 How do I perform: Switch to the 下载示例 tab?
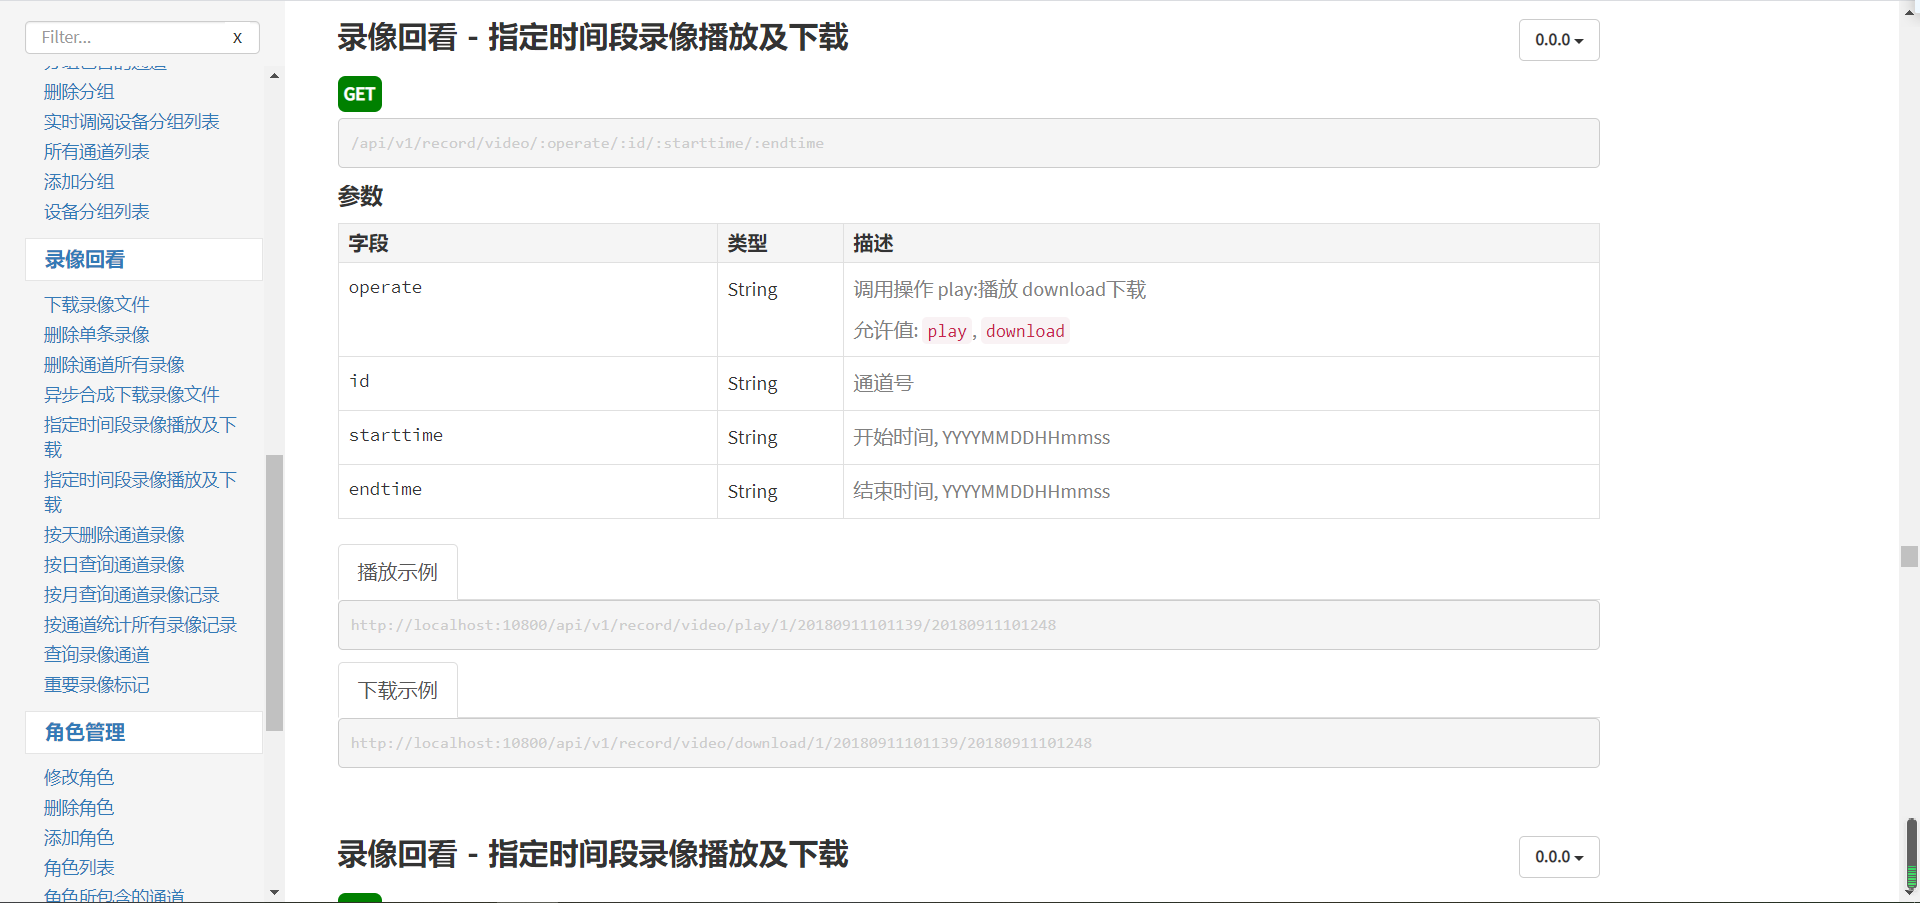point(398,690)
